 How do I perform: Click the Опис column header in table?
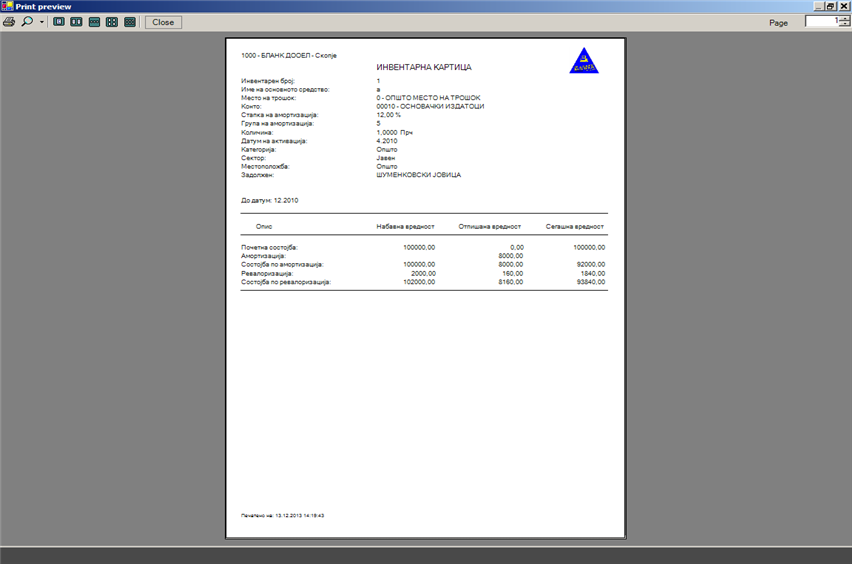(264, 226)
